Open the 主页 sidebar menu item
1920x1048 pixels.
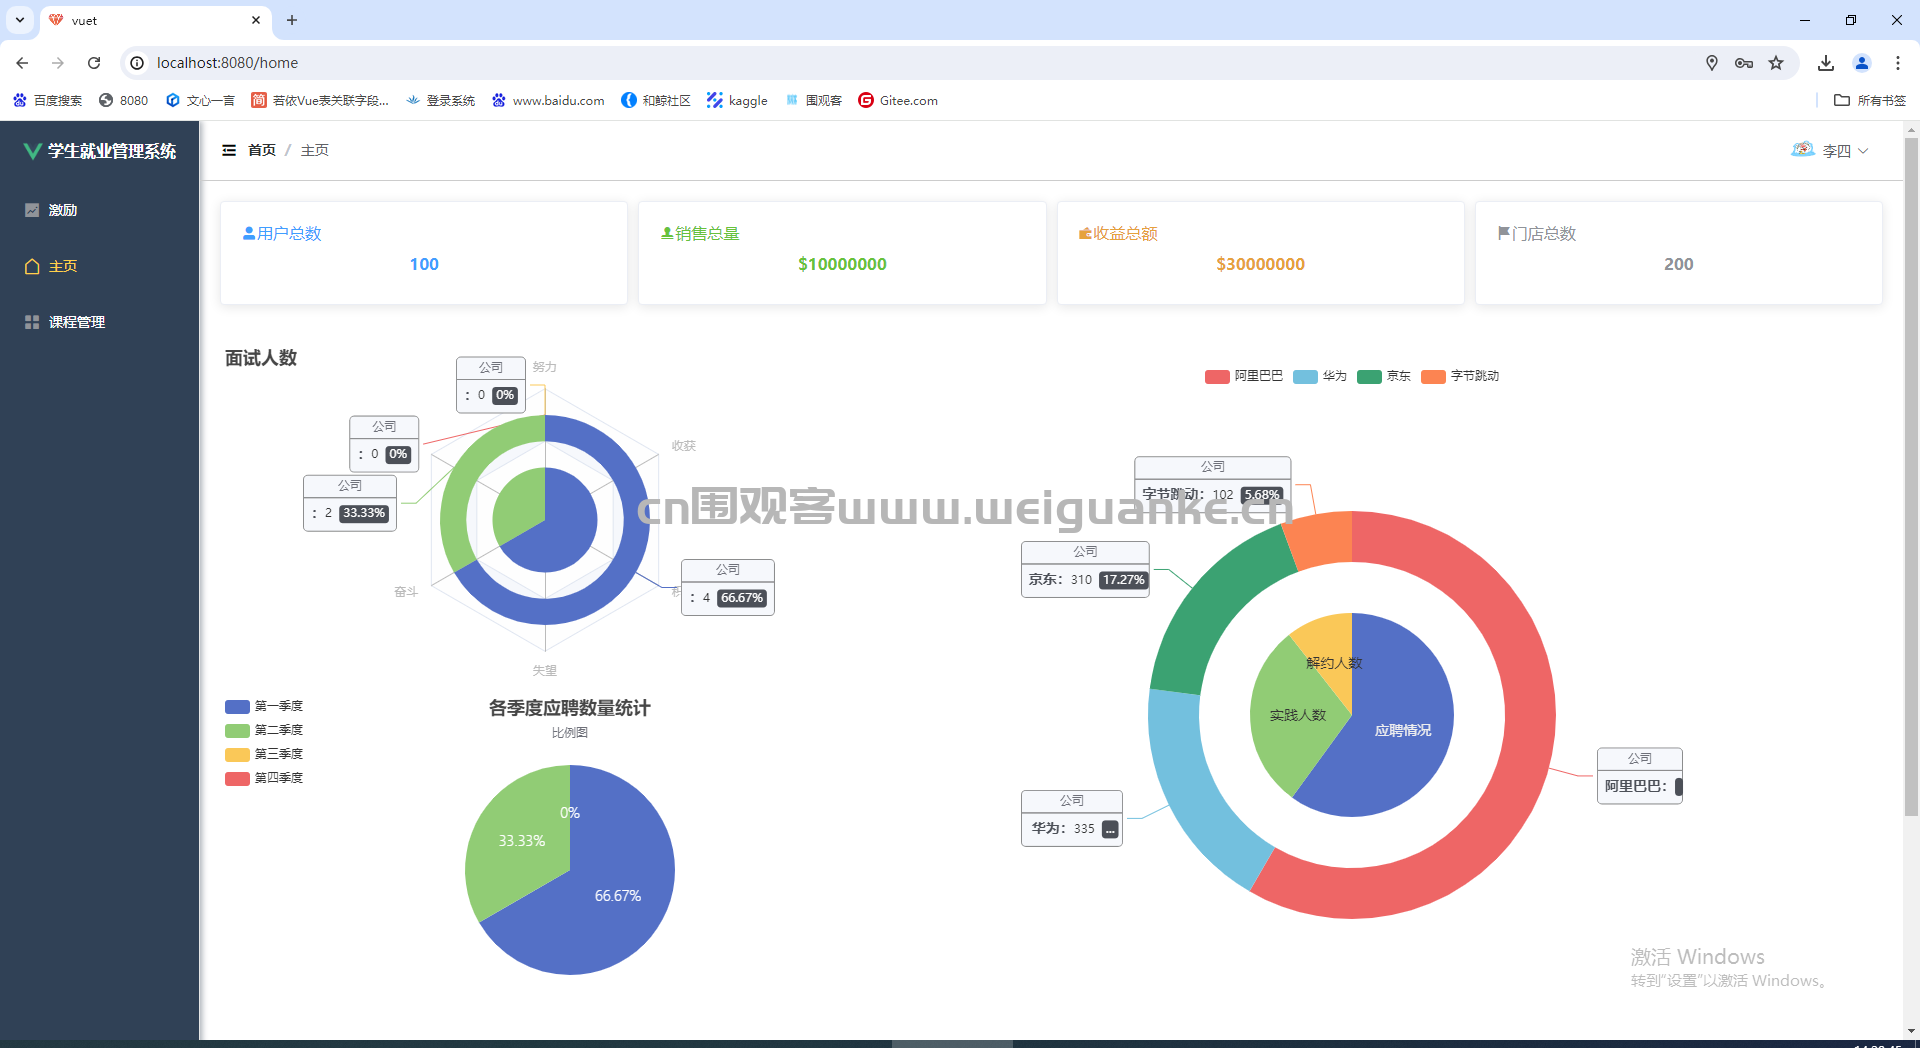pos(100,266)
